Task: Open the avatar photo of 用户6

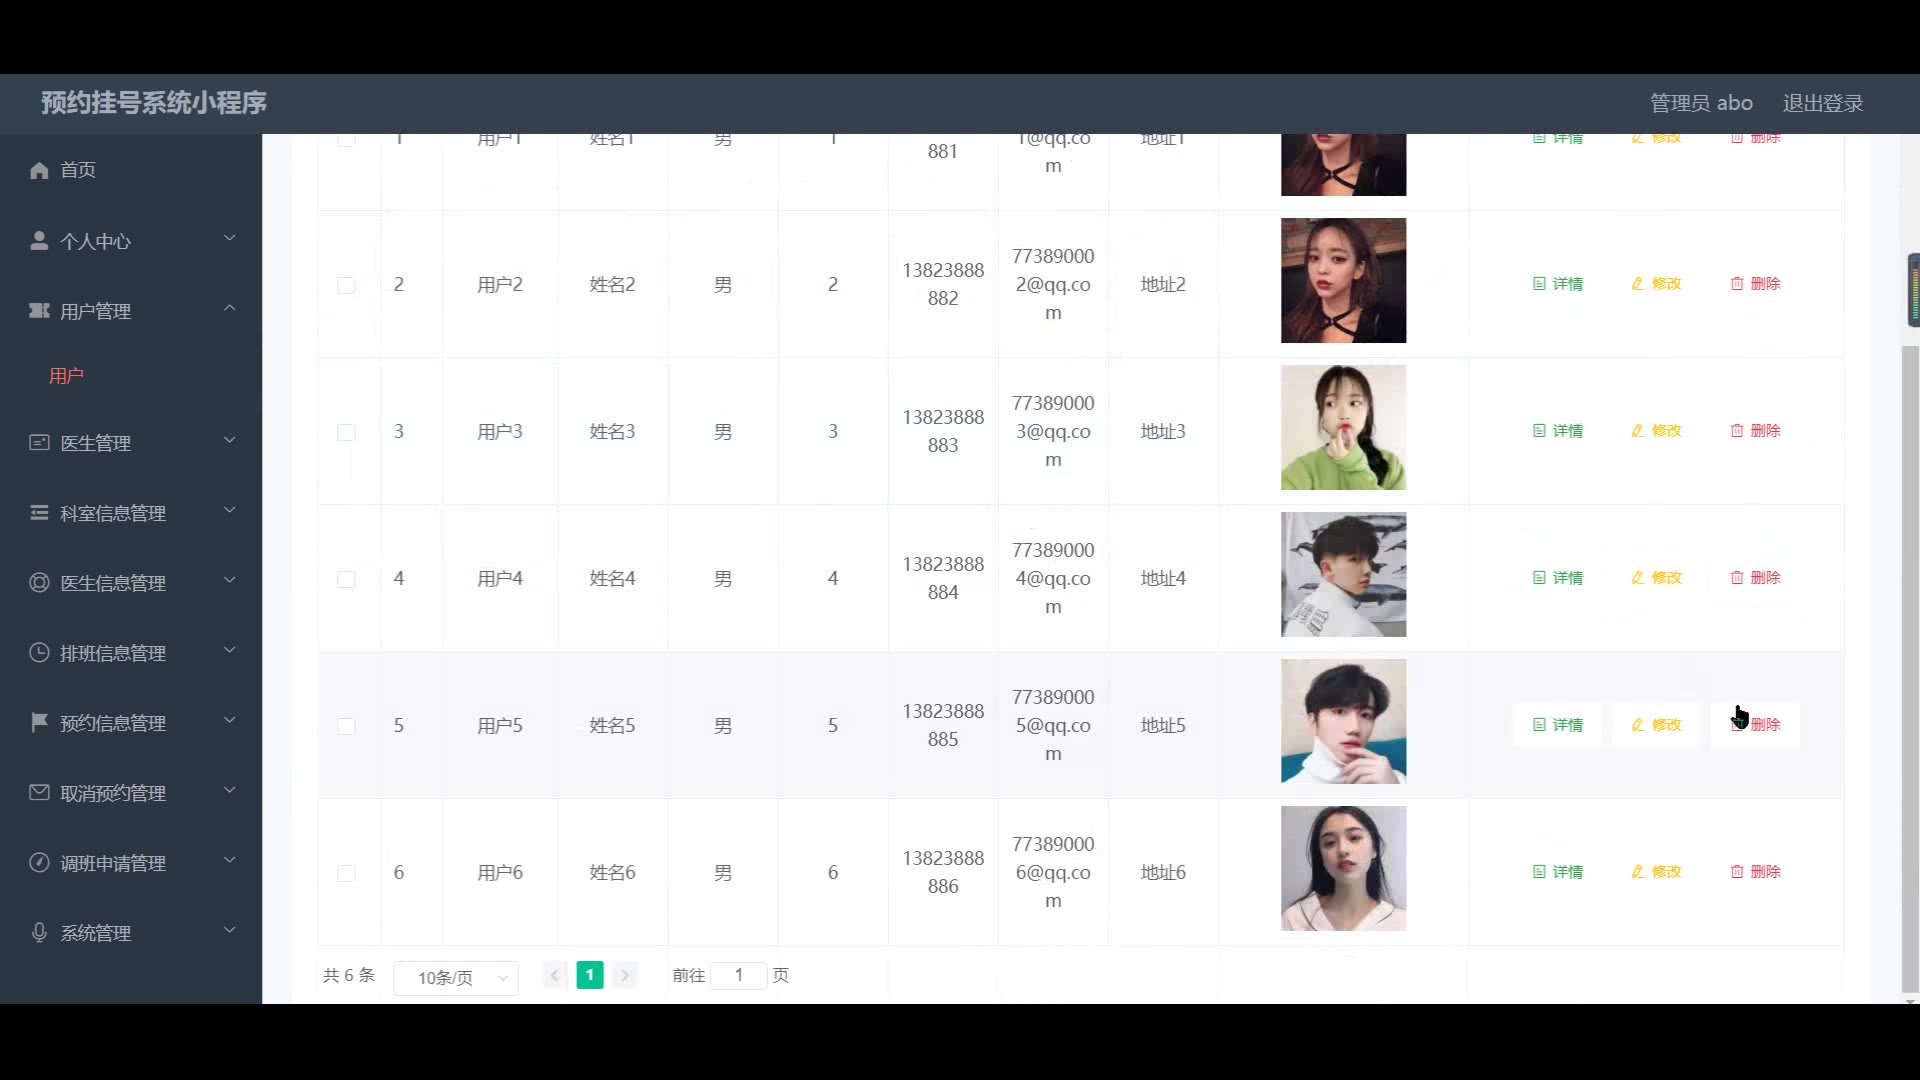Action: [x=1343, y=869]
